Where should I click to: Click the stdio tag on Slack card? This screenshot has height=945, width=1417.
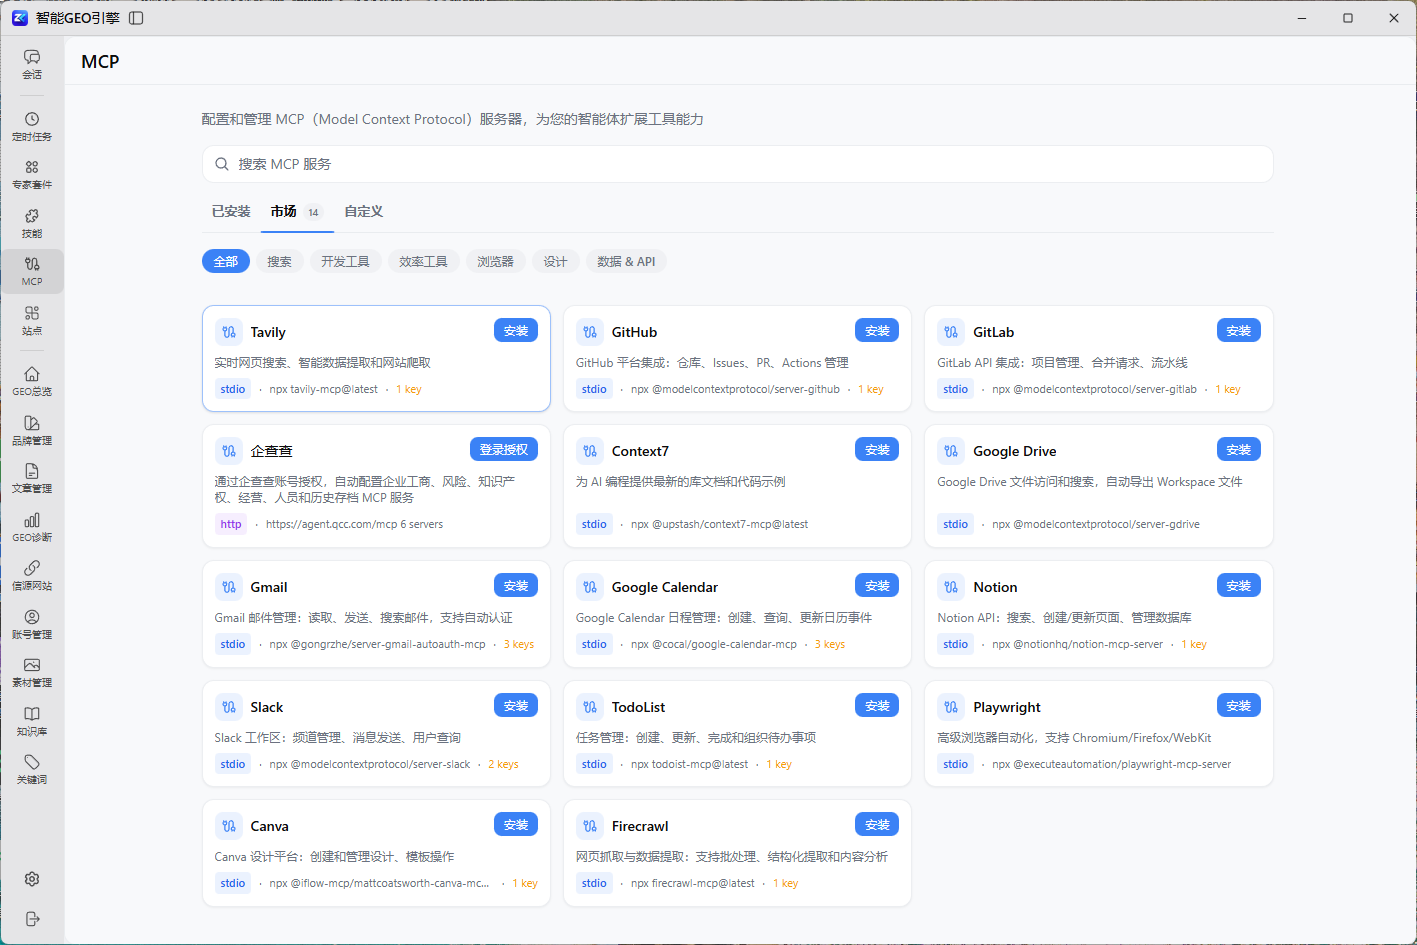pyautogui.click(x=233, y=764)
